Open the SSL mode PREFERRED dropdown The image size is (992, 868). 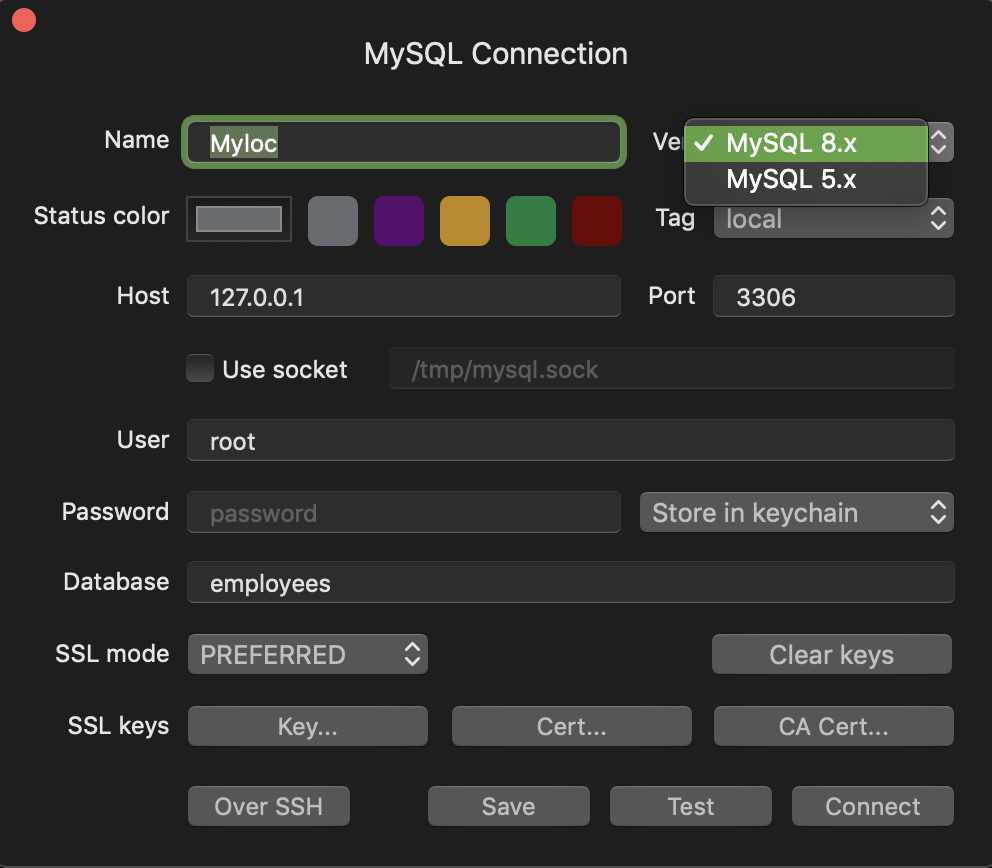[307, 654]
